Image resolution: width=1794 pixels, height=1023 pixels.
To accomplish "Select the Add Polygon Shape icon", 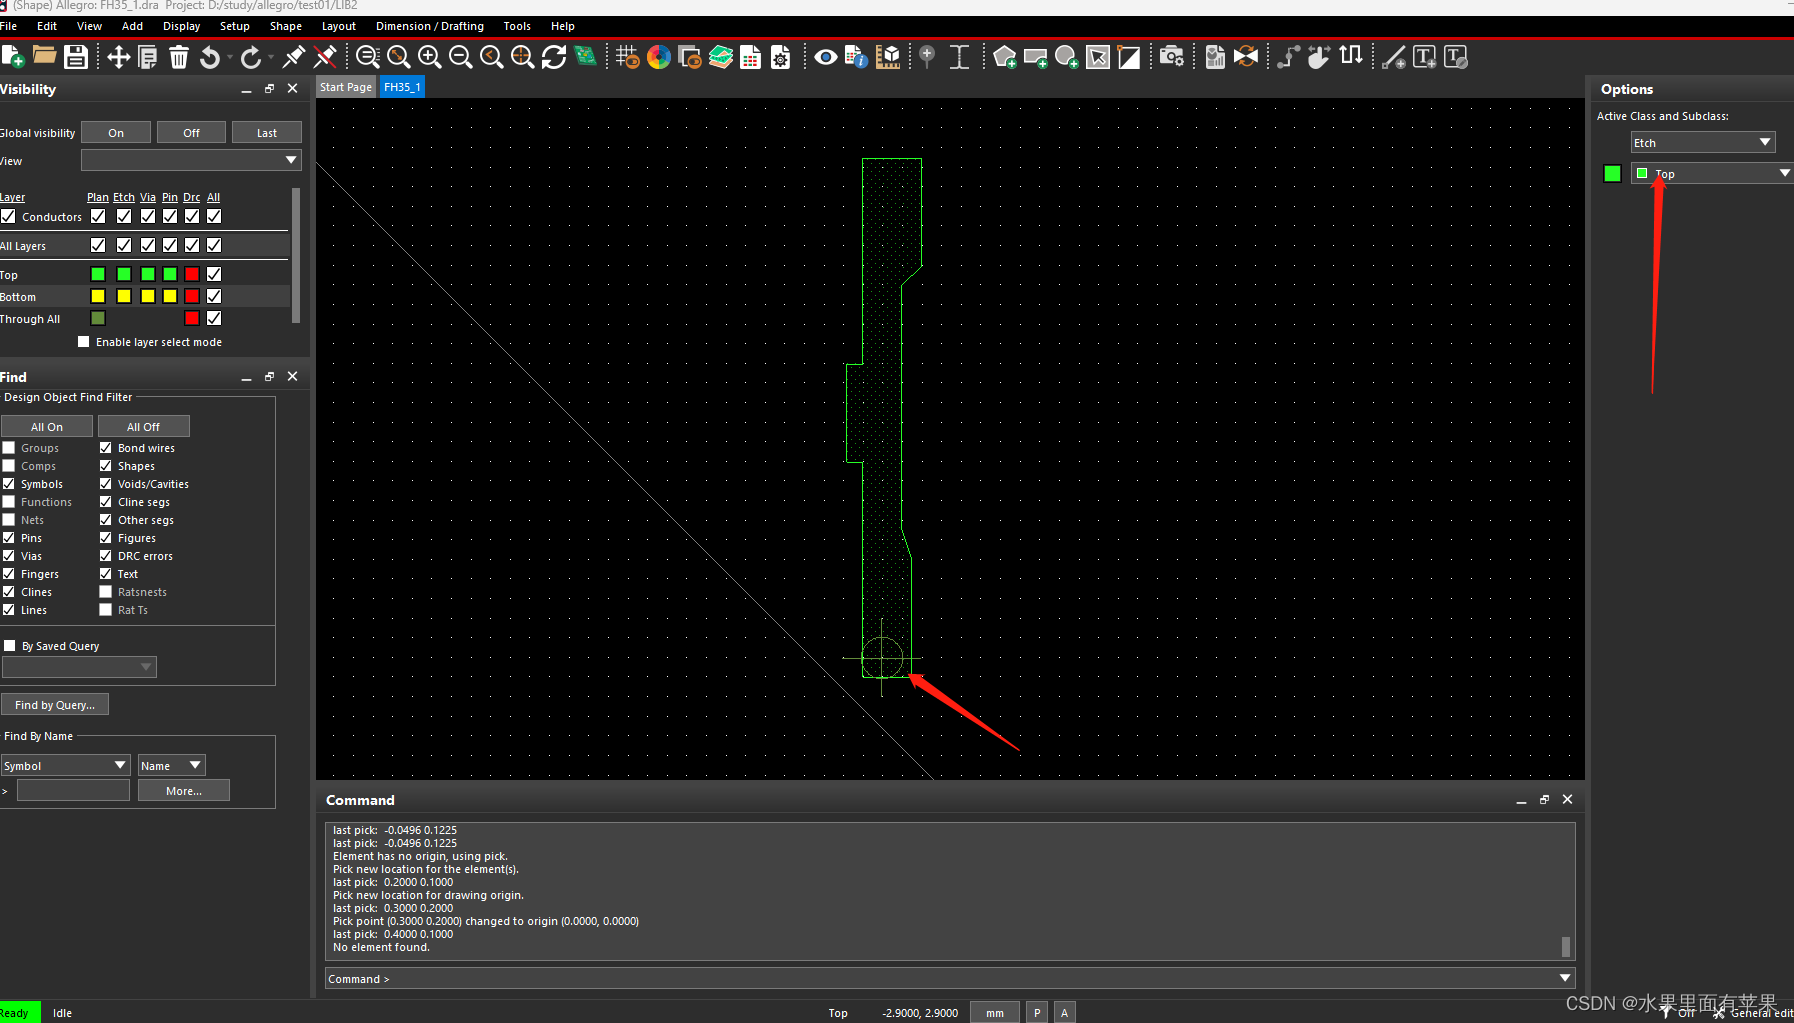I will pyautogui.click(x=1005, y=57).
